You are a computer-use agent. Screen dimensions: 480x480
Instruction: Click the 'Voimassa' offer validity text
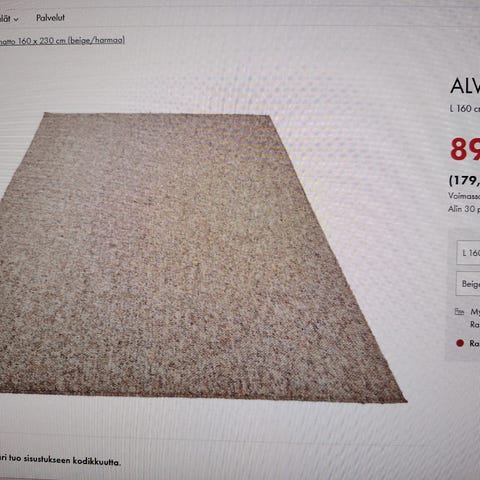pos(464,196)
